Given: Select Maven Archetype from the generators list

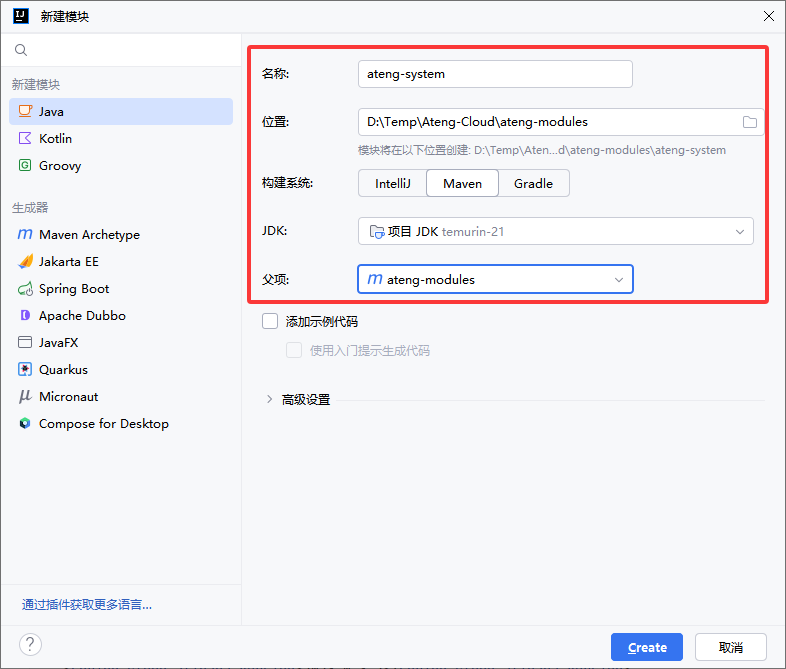Looking at the screenshot, I should [x=89, y=235].
